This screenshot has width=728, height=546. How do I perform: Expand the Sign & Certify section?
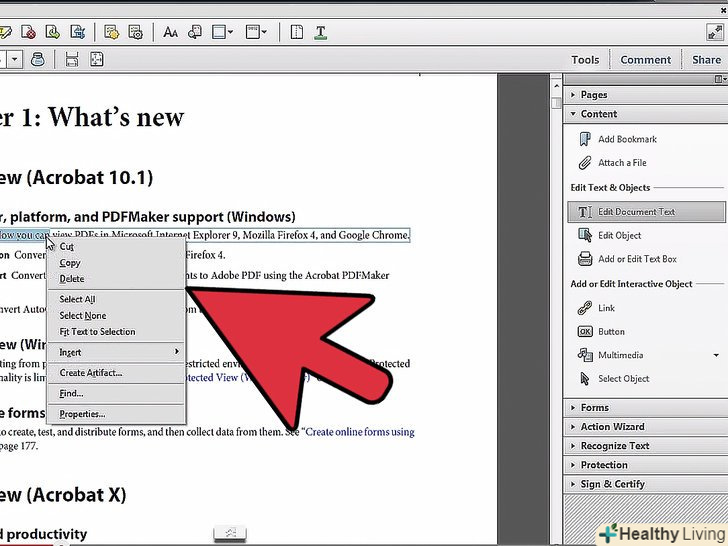(x=645, y=484)
